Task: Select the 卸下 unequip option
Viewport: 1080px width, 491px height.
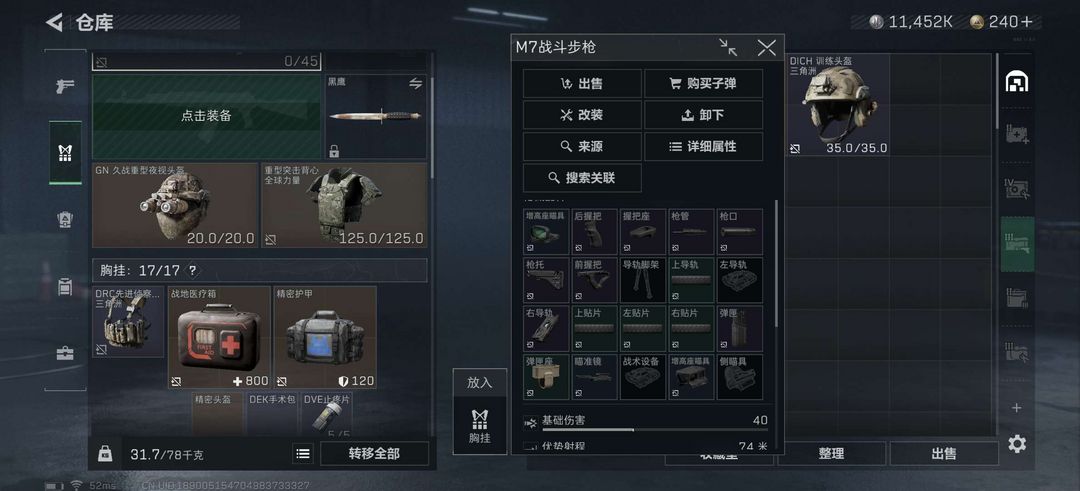Action: [x=703, y=115]
